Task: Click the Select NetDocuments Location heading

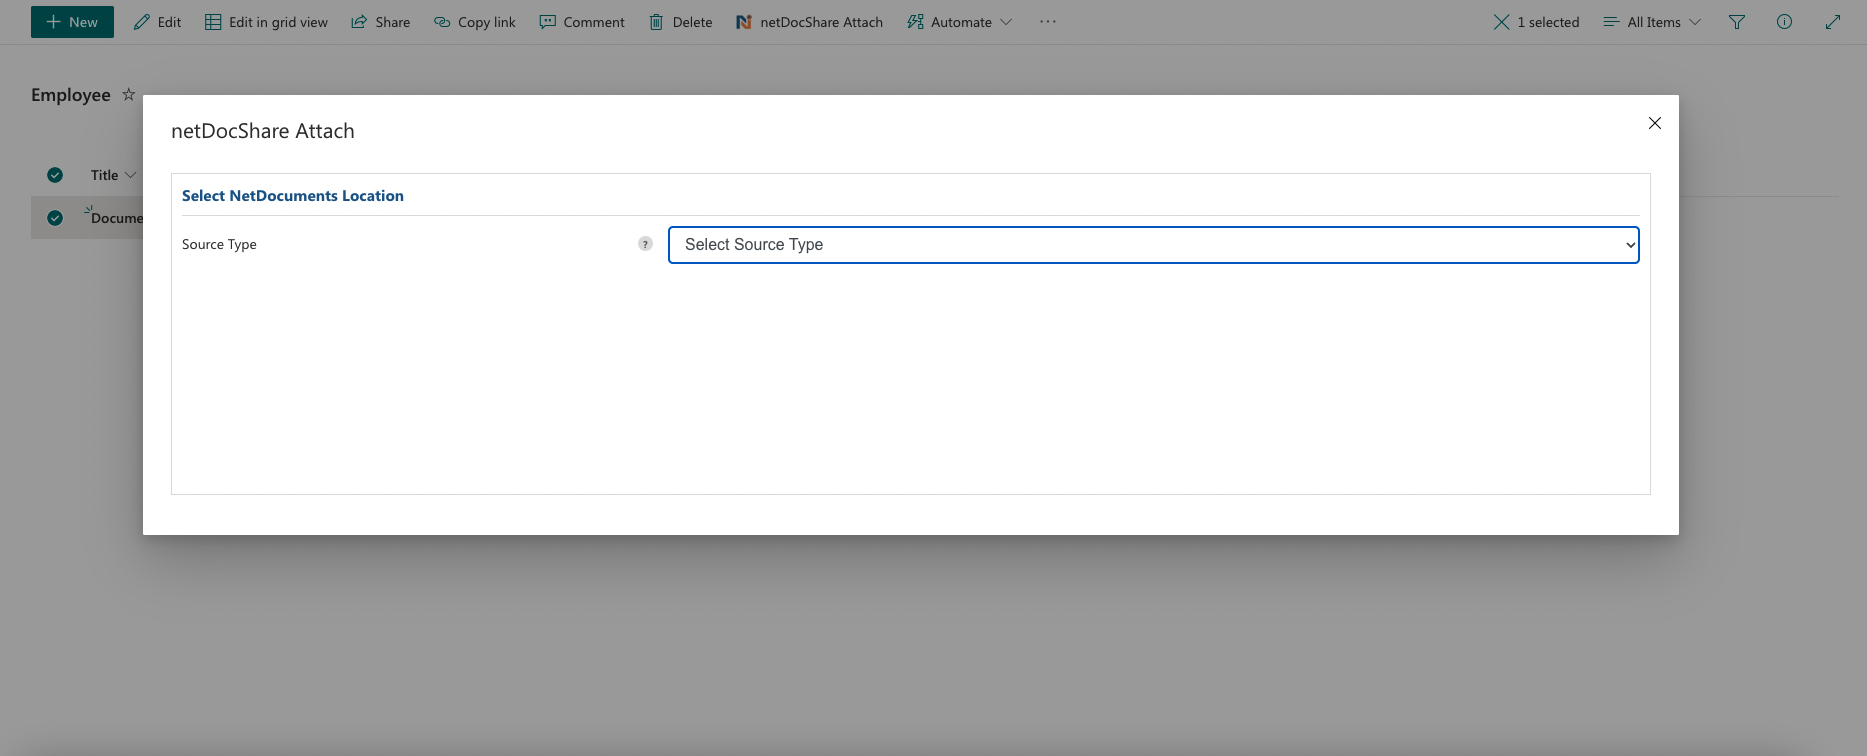Action: (293, 196)
